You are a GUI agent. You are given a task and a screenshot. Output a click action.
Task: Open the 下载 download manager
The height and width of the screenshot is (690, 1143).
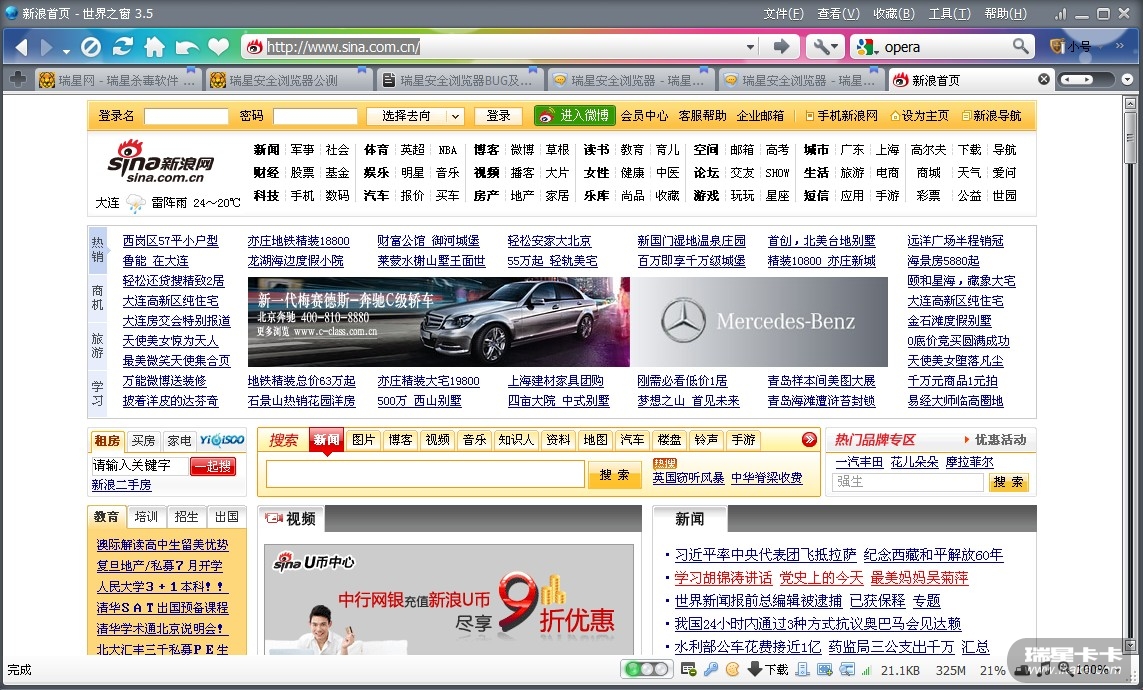coord(768,670)
